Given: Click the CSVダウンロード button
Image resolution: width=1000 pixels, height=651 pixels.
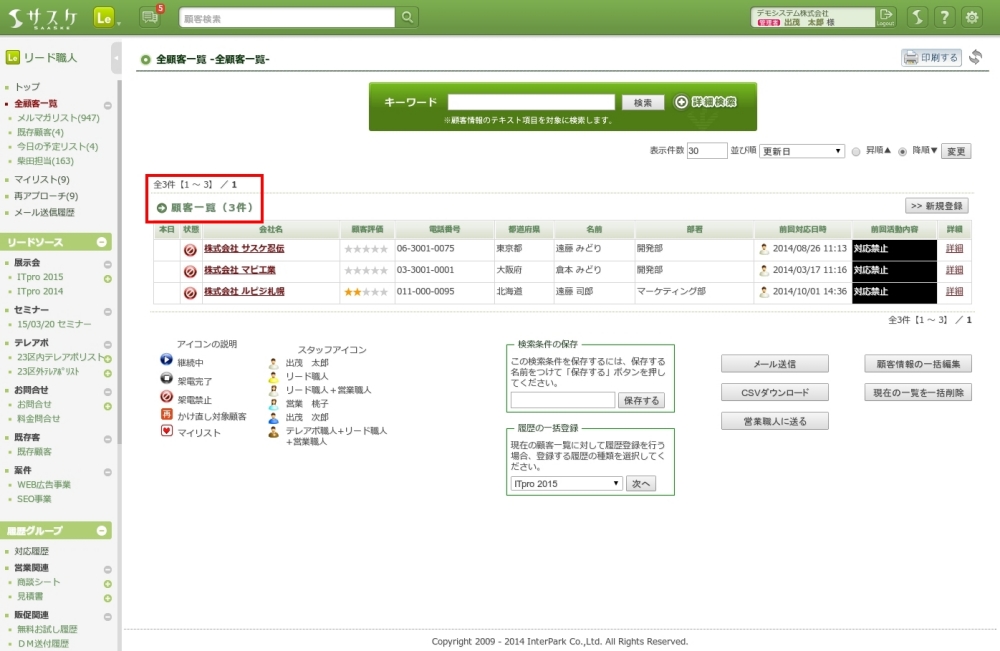Looking at the screenshot, I should click(774, 393).
